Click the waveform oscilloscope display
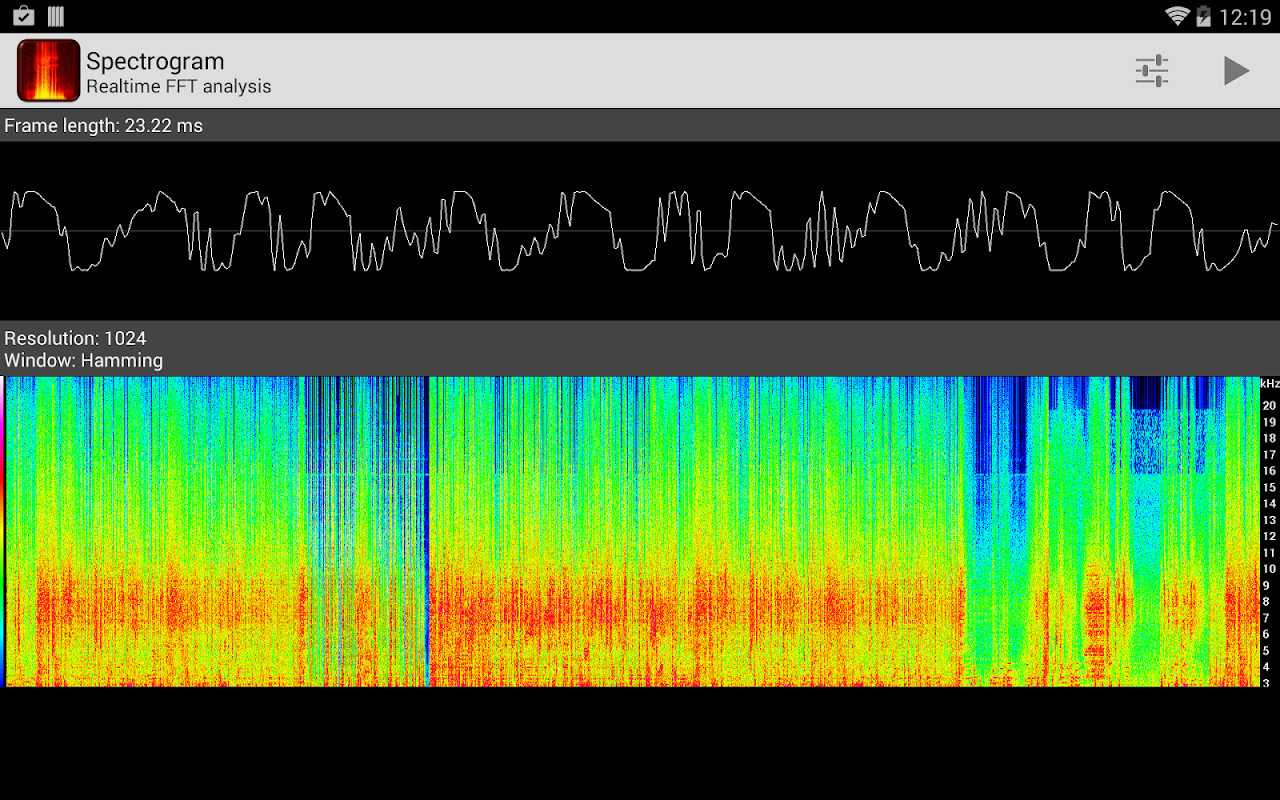Image resolution: width=1280 pixels, height=800 pixels. tap(640, 231)
